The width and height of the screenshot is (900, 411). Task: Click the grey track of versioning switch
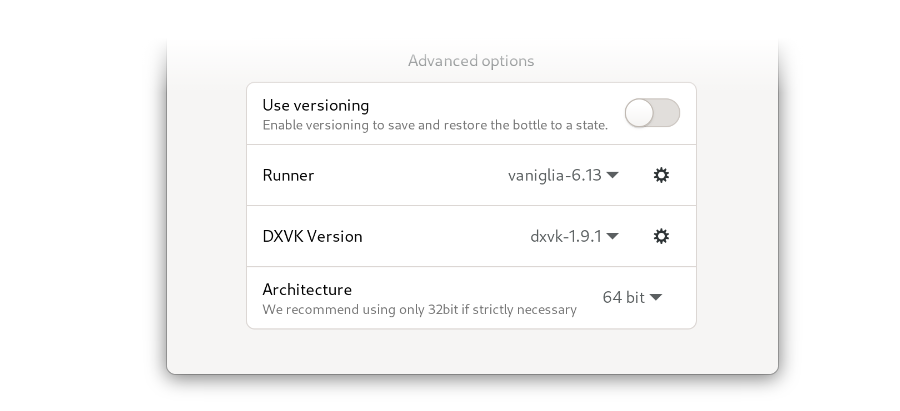click(x=668, y=113)
